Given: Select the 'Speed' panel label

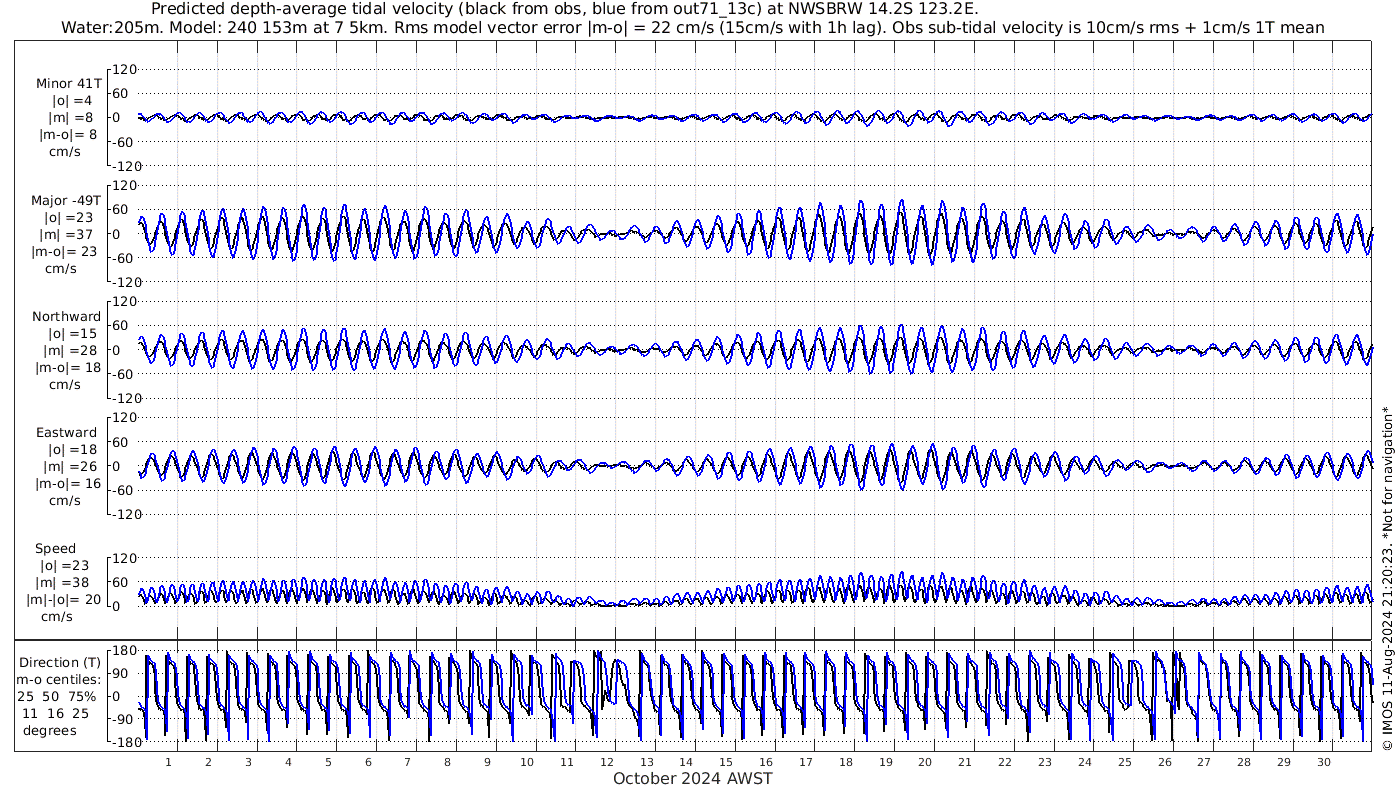Looking at the screenshot, I should click(x=55, y=550).
